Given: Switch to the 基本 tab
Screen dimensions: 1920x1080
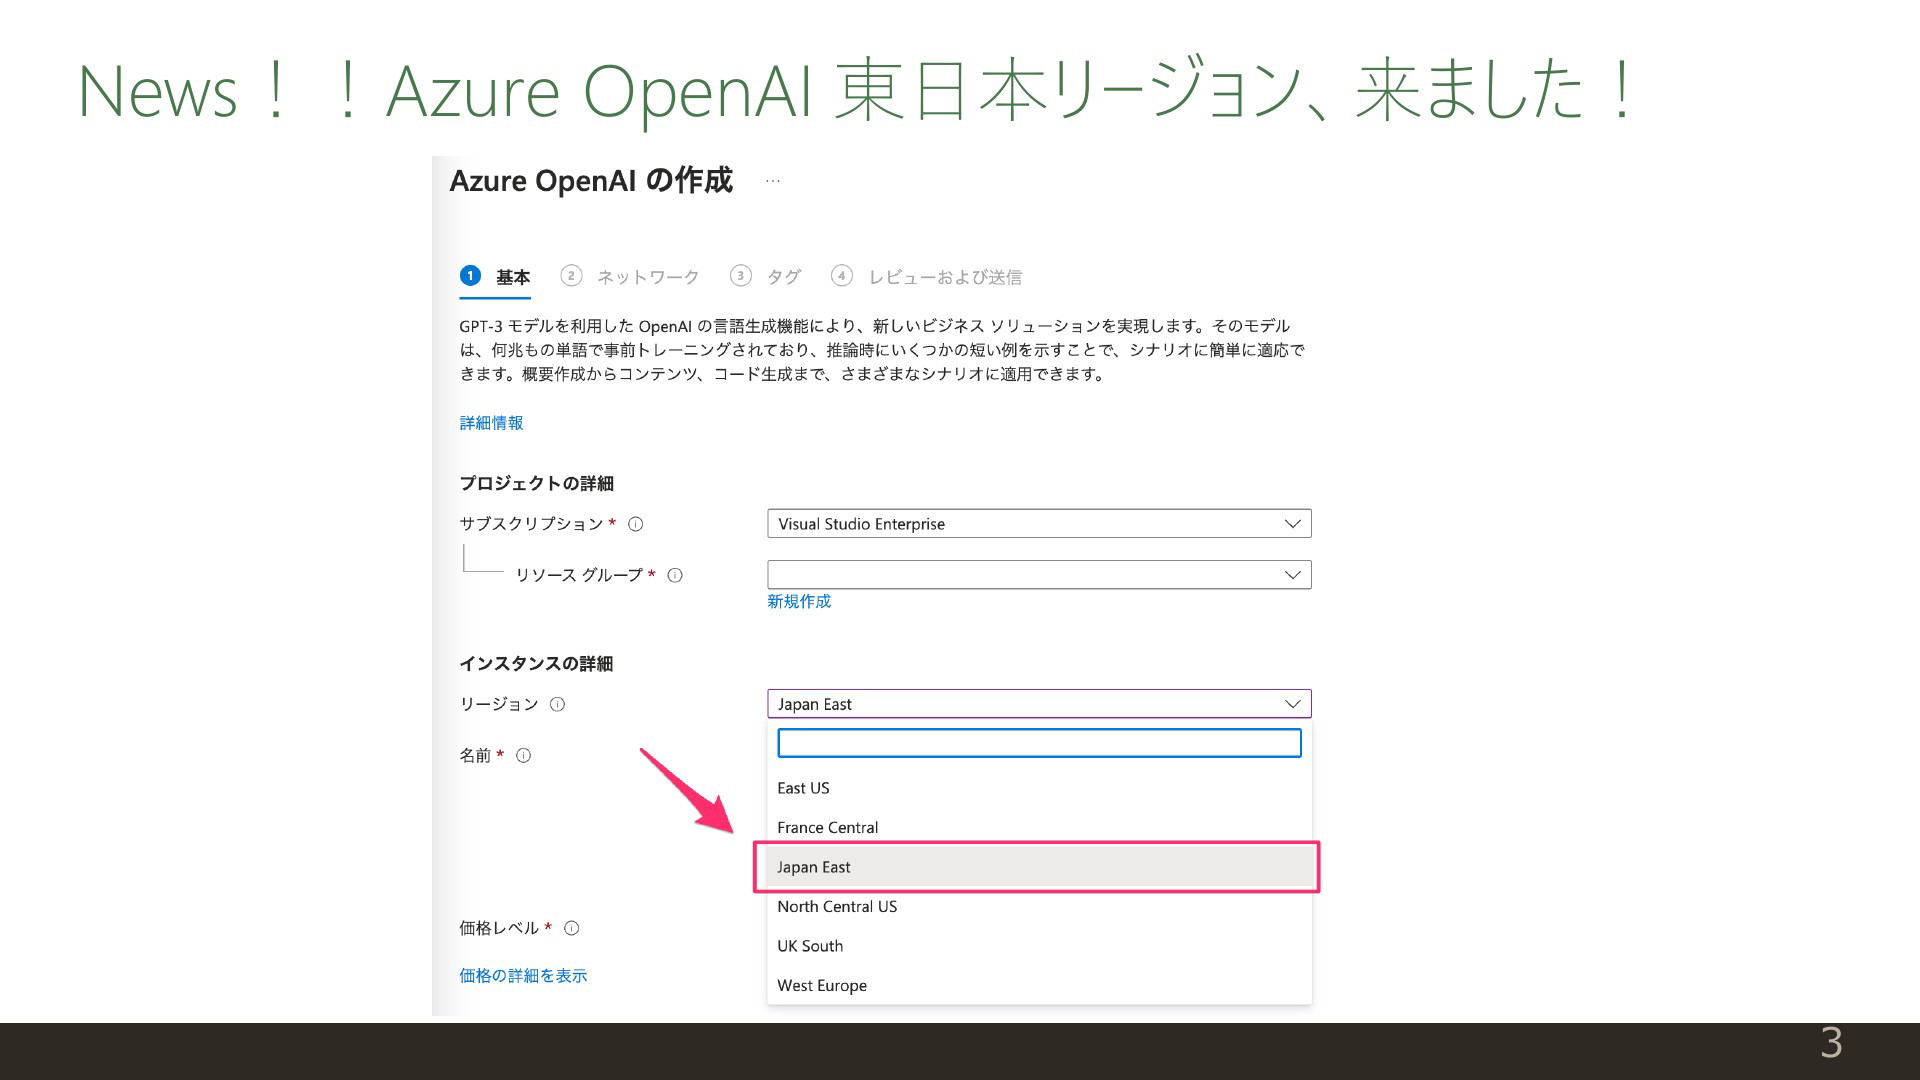Looking at the screenshot, I should [495, 277].
